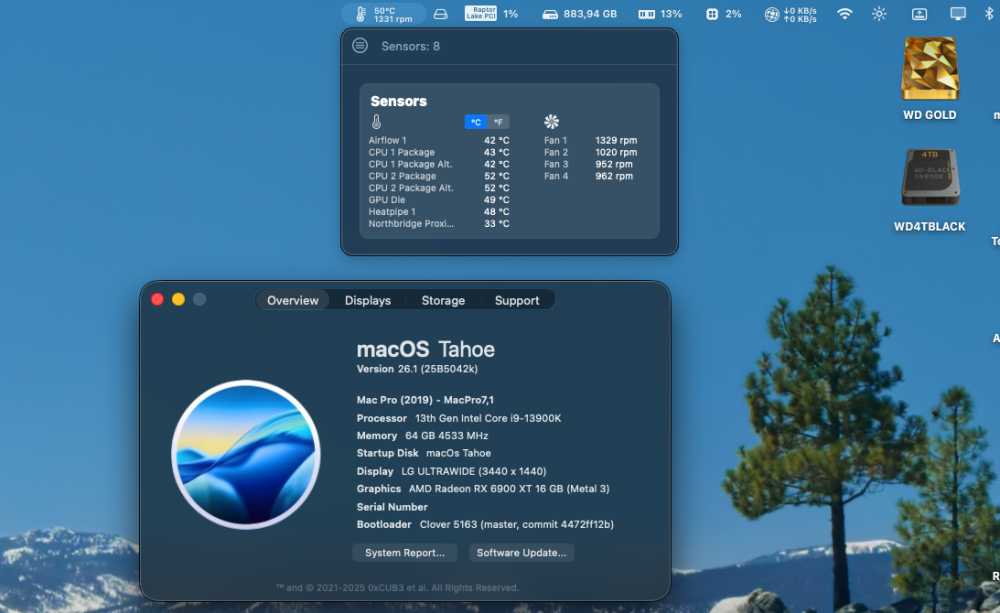Close the About window with red button
This screenshot has height=613, width=1000.
point(158,299)
